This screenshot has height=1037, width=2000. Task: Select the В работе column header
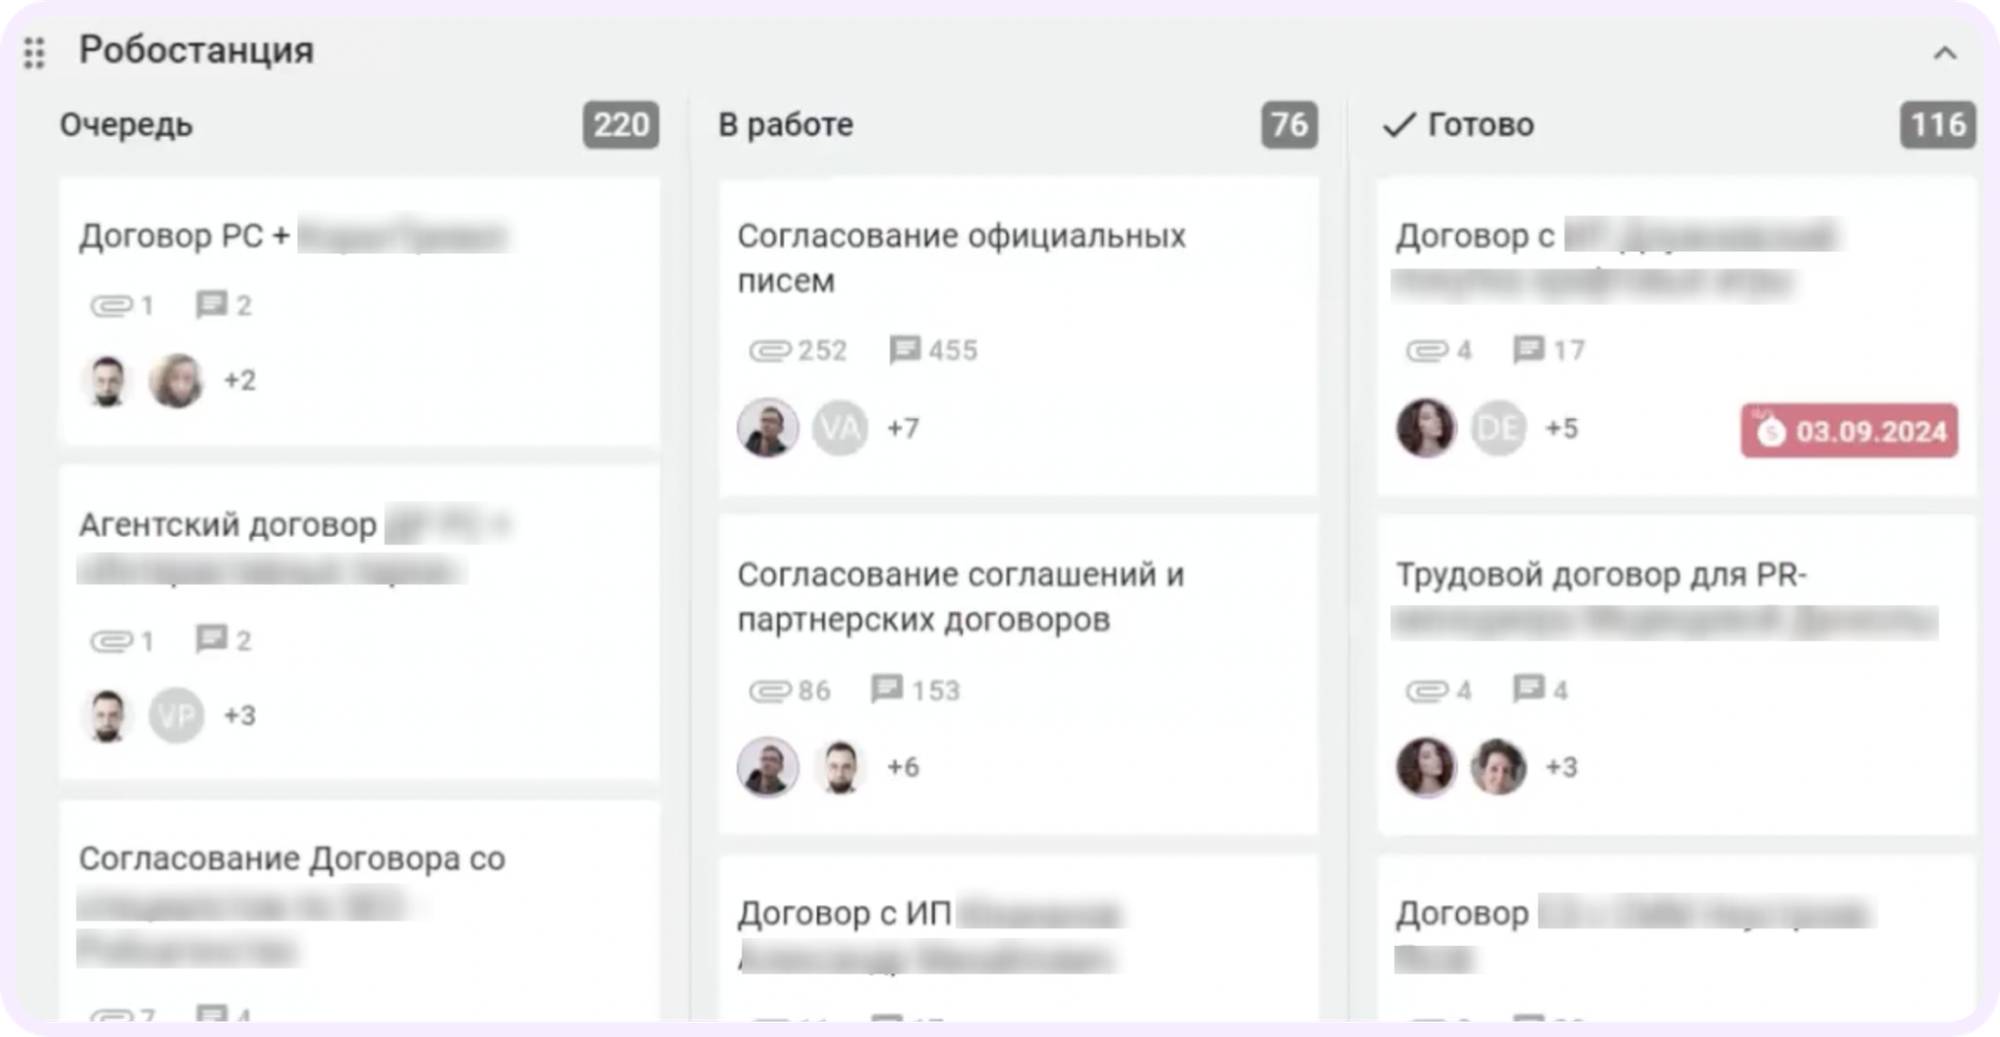click(786, 125)
